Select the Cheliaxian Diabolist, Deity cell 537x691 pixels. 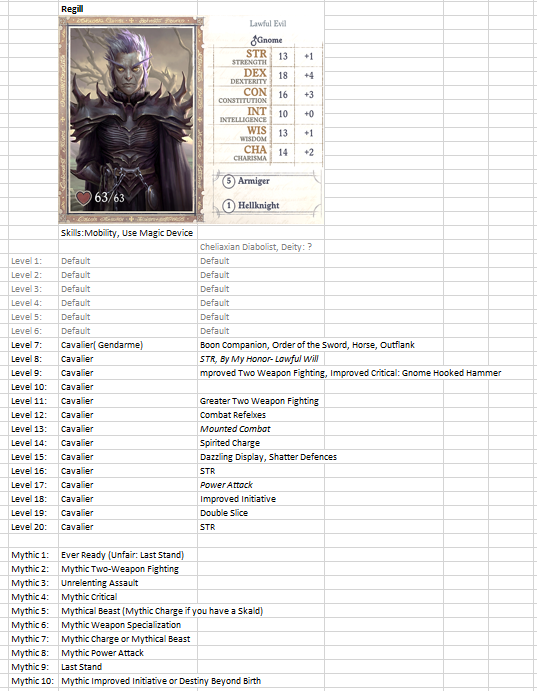[261, 247]
